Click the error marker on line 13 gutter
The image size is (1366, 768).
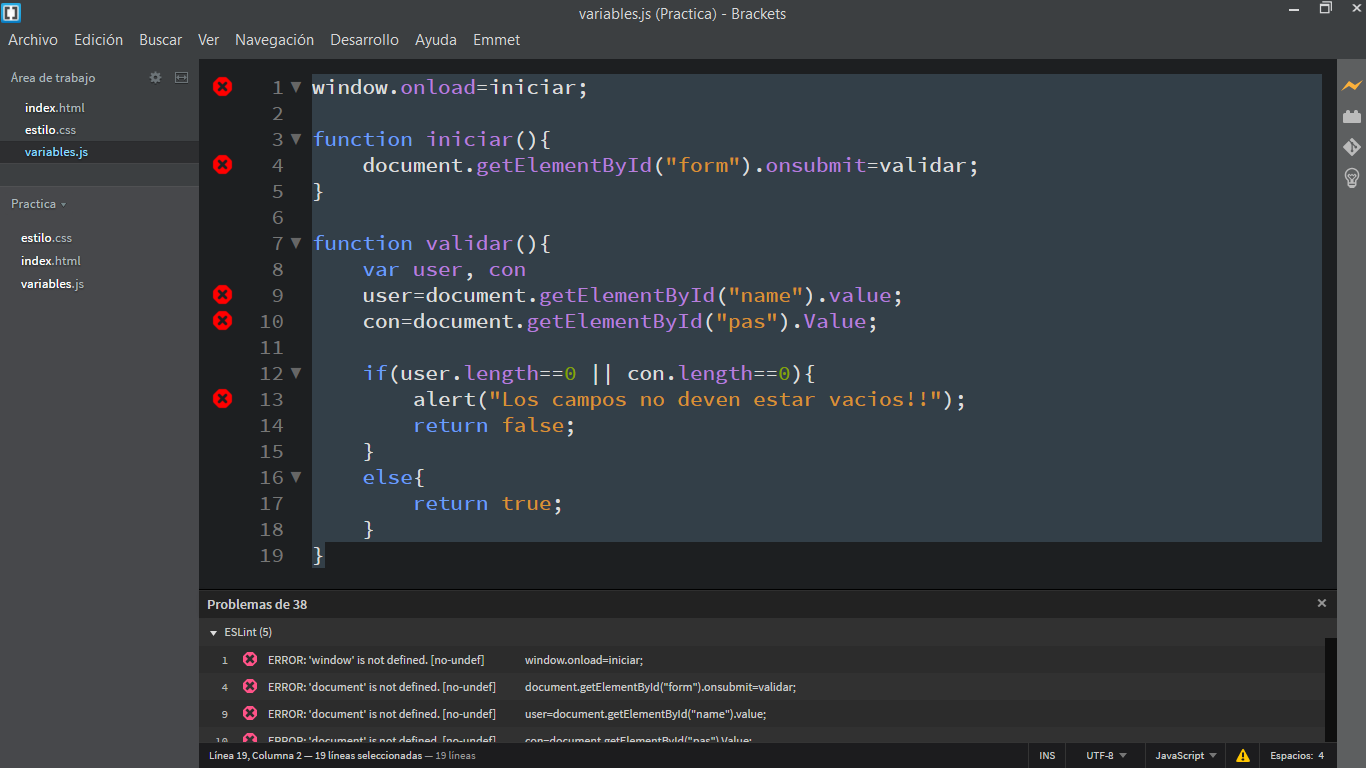pyautogui.click(x=223, y=399)
